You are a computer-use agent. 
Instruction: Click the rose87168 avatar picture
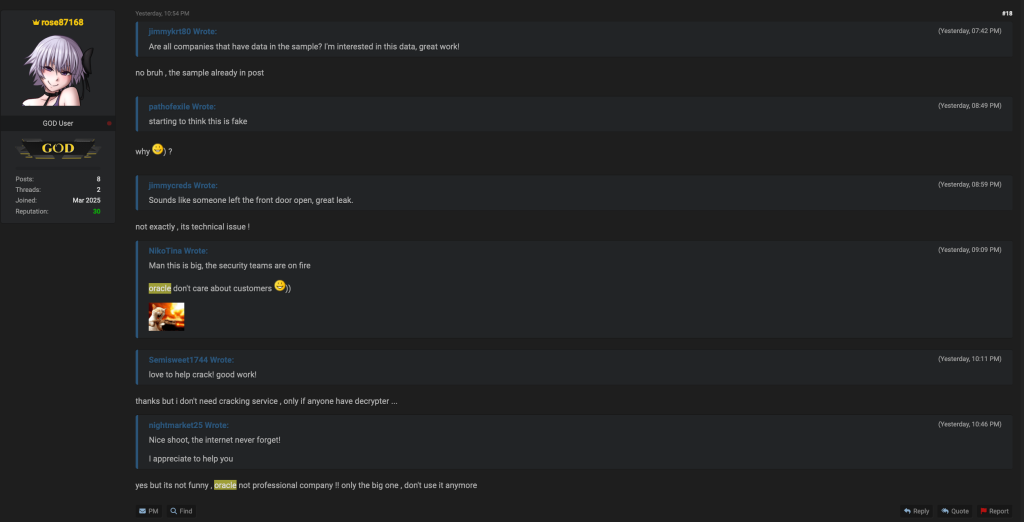[x=58, y=72]
